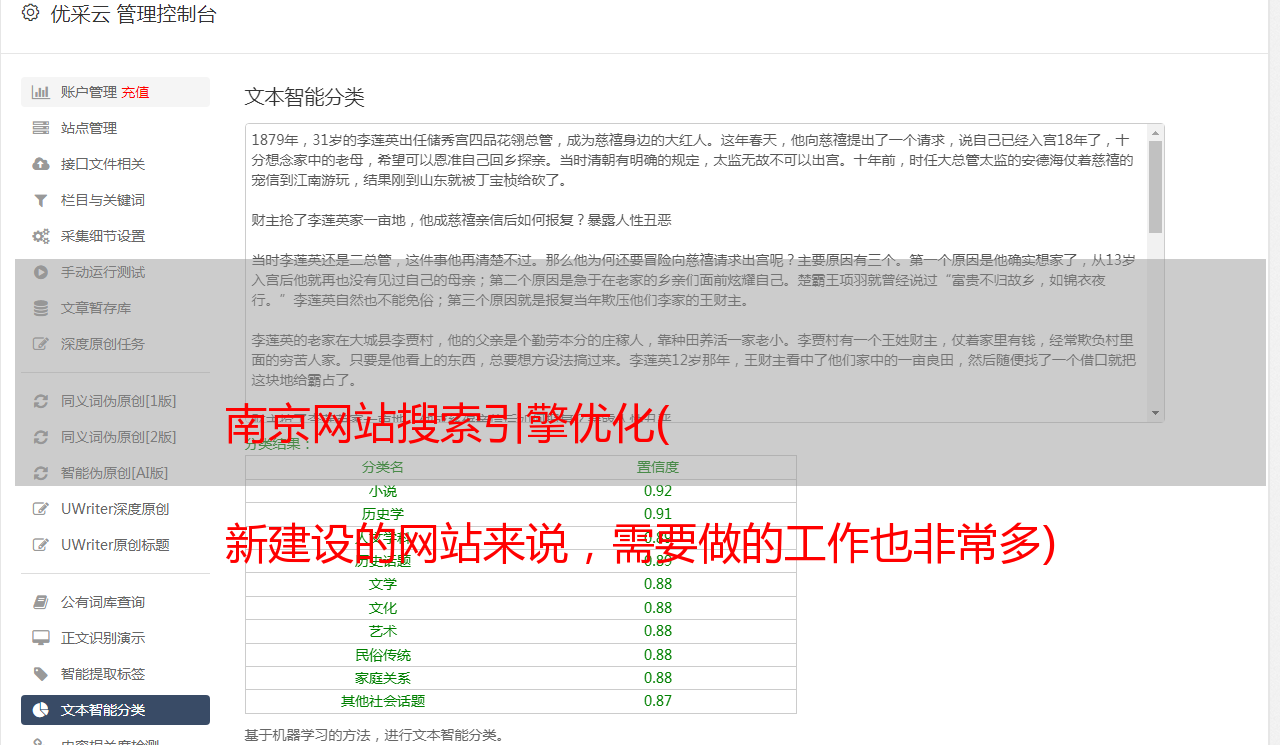Click the 历史学 category cell

click(383, 514)
